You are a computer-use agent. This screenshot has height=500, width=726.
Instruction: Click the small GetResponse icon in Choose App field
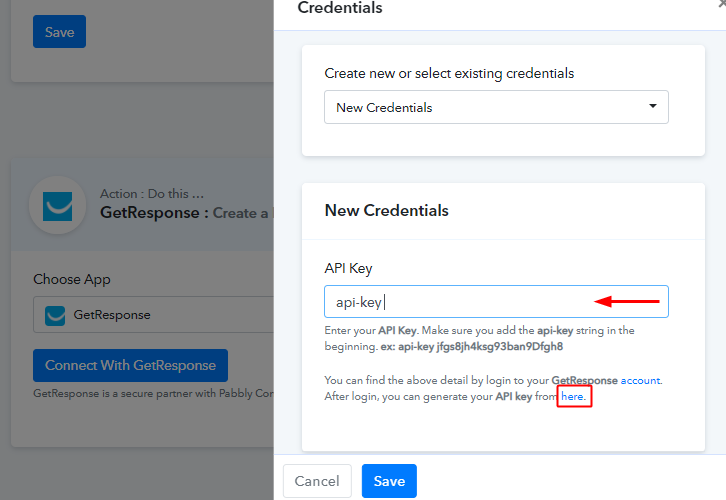pos(55,315)
